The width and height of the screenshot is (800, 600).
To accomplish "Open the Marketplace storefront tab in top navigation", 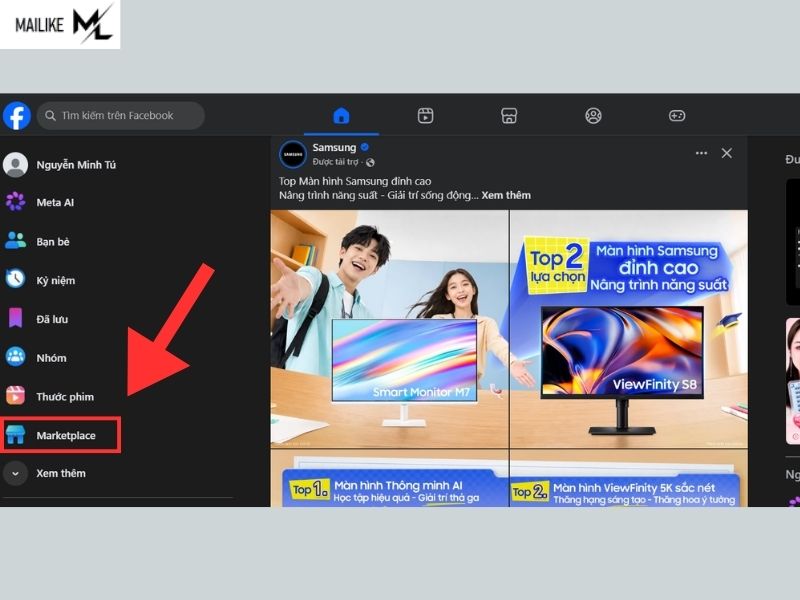I will pyautogui.click(x=509, y=116).
